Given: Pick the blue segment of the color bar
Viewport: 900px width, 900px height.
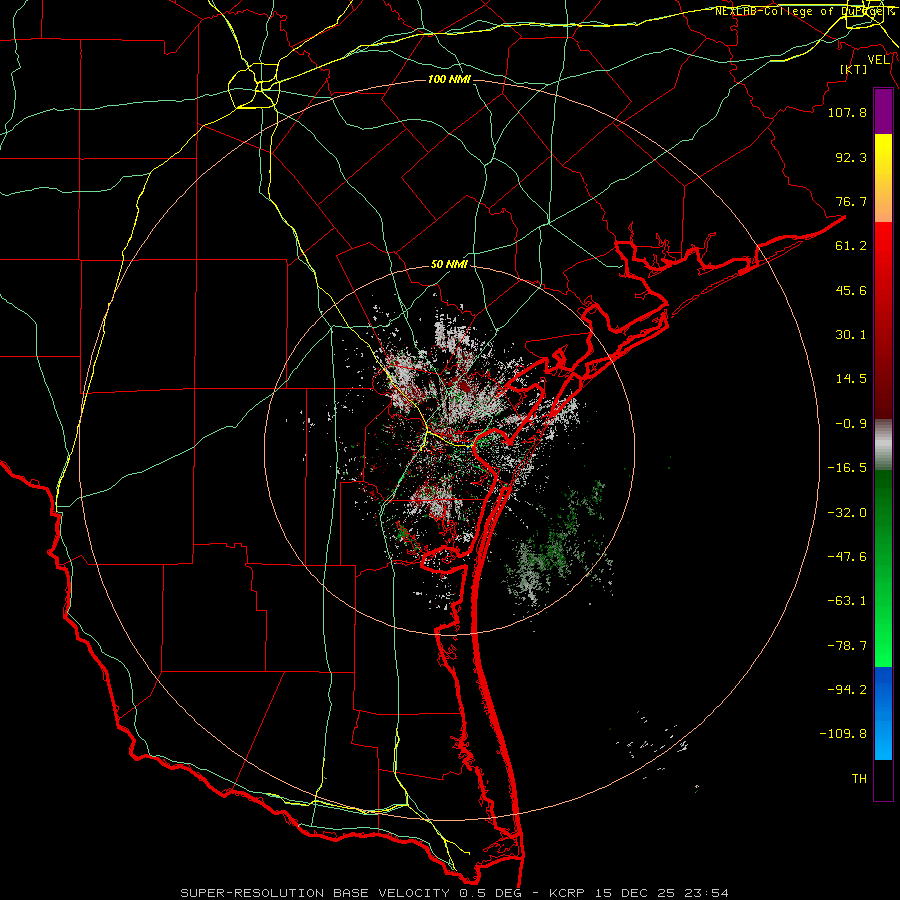Looking at the screenshot, I should click(x=883, y=713).
